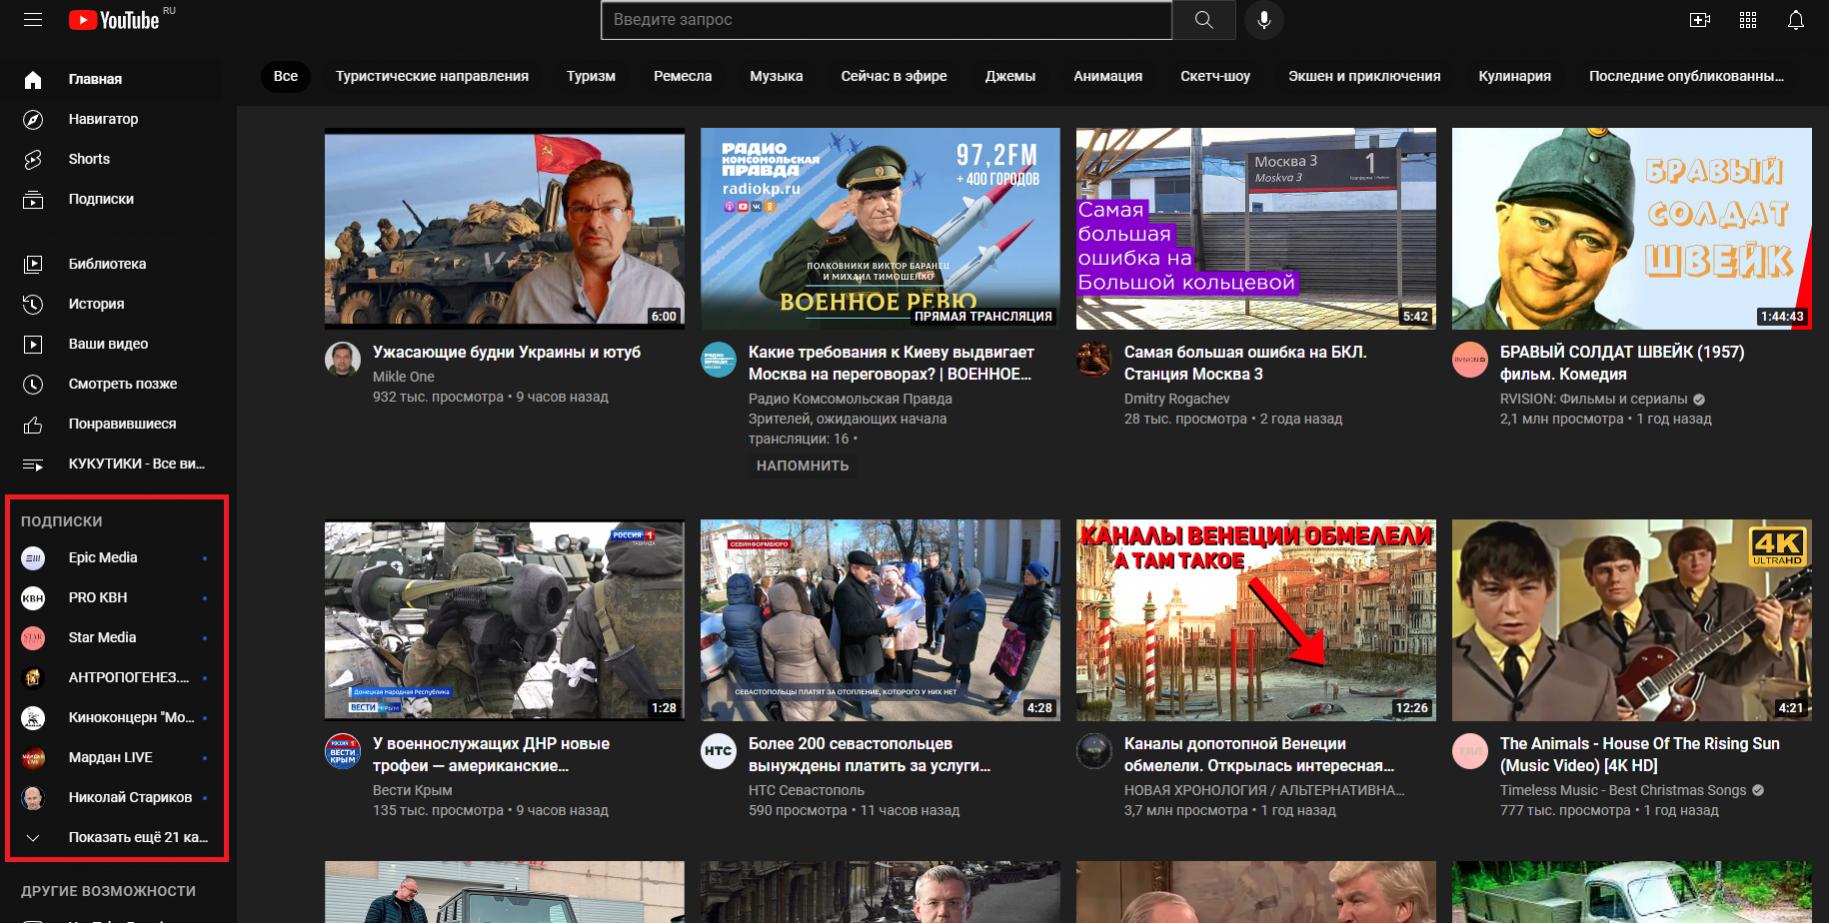Click the YouTube logo
This screenshot has width=1829, height=923.
coord(114,20)
